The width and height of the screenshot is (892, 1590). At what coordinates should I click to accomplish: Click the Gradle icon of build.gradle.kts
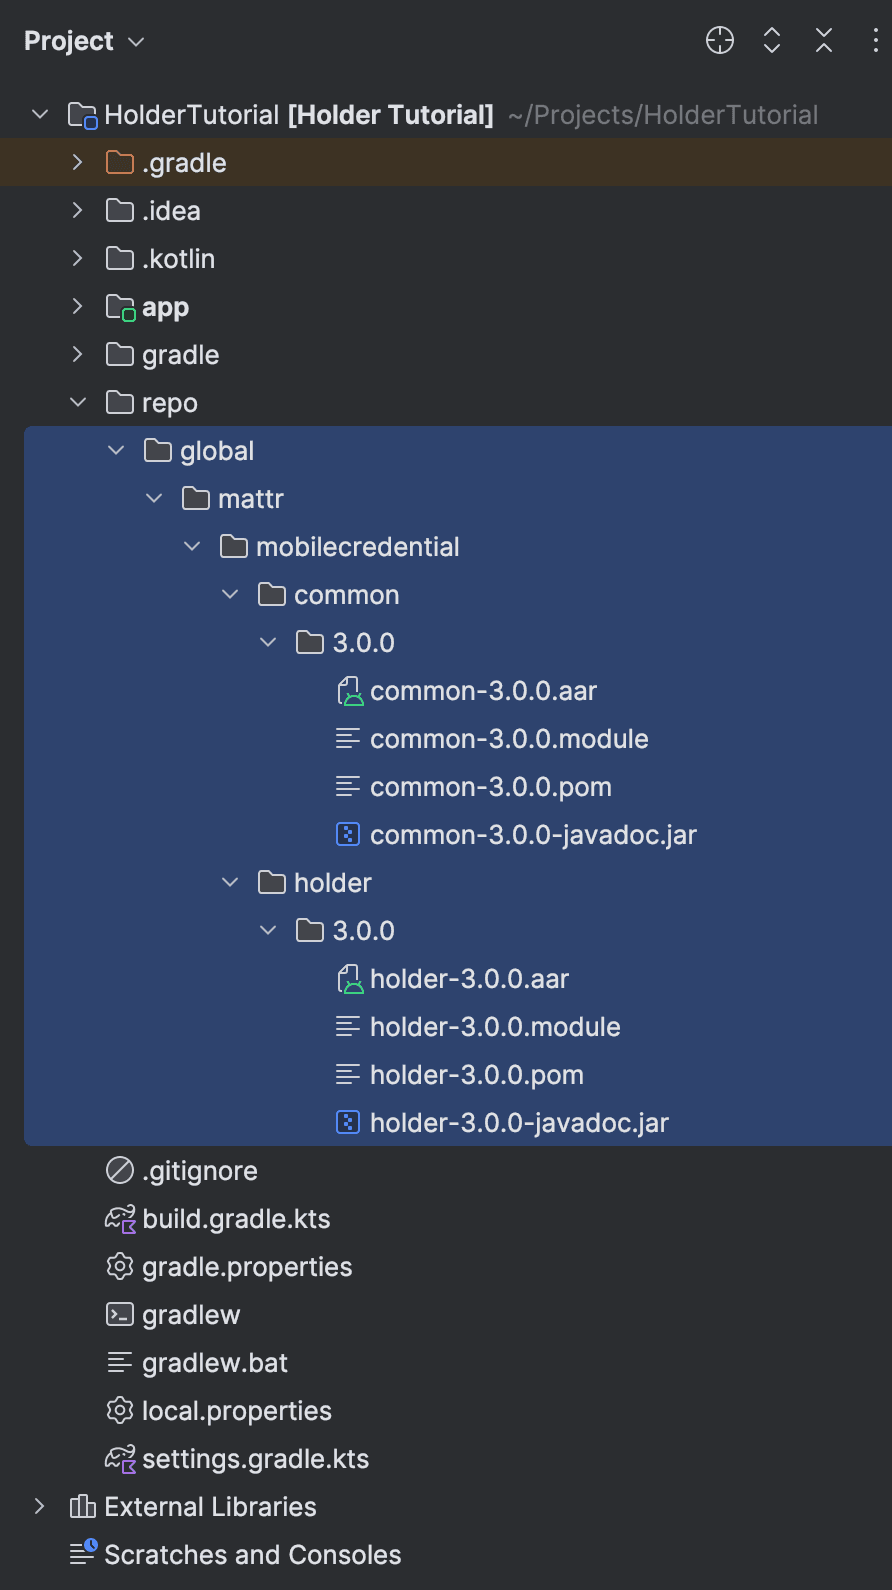pyautogui.click(x=120, y=1219)
